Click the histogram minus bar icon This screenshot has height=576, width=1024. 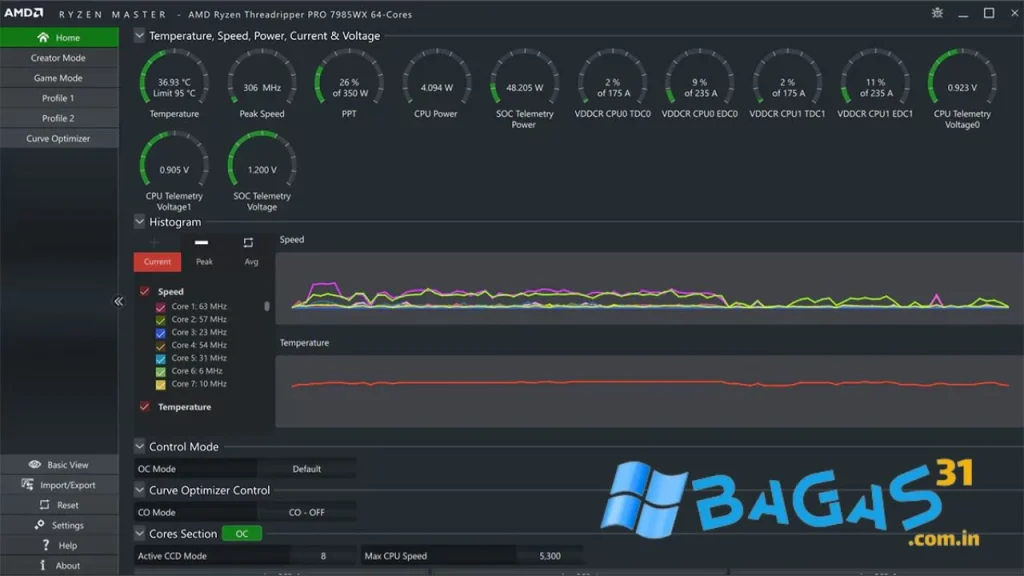[x=201, y=242]
